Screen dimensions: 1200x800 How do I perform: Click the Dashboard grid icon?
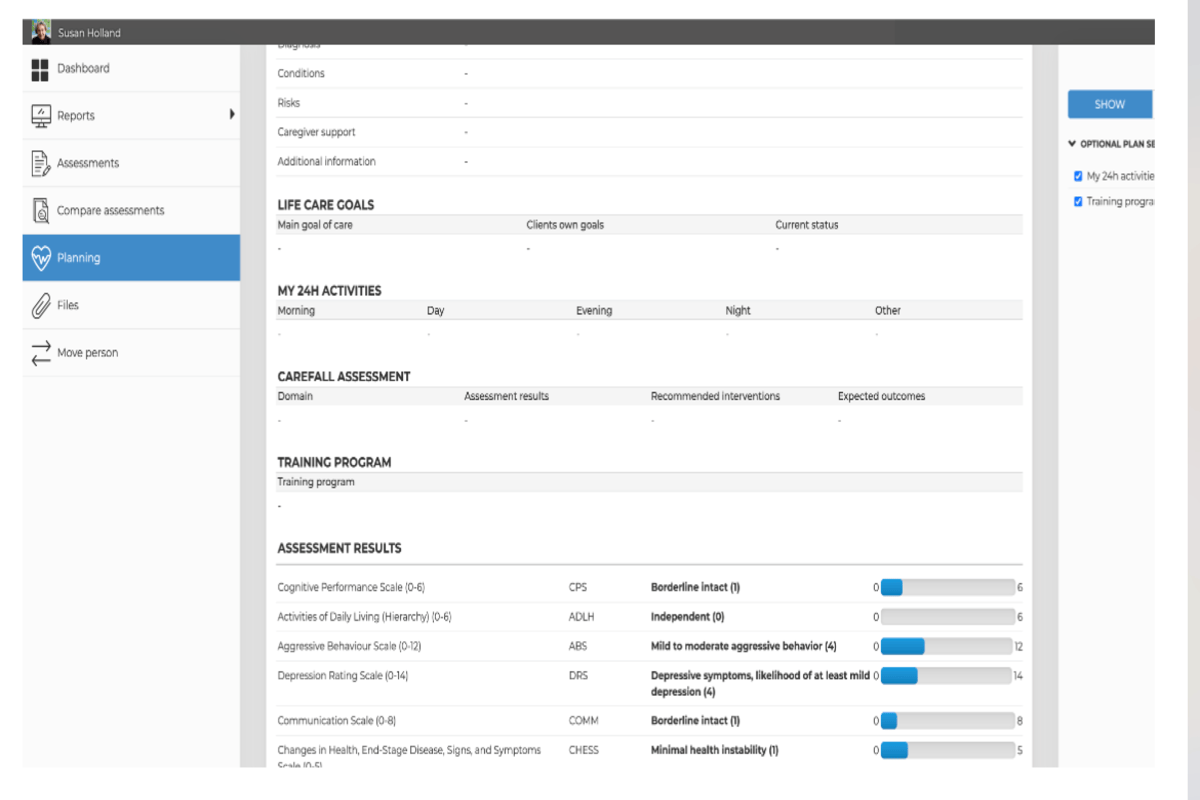40,69
